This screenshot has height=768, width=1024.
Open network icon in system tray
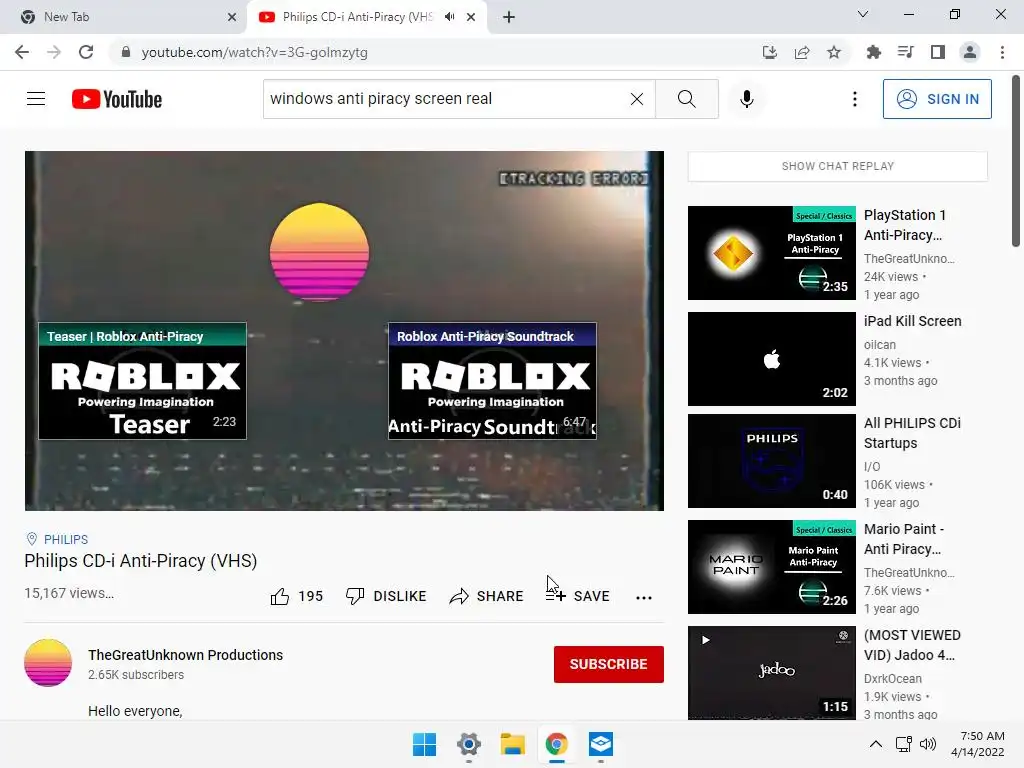point(904,744)
